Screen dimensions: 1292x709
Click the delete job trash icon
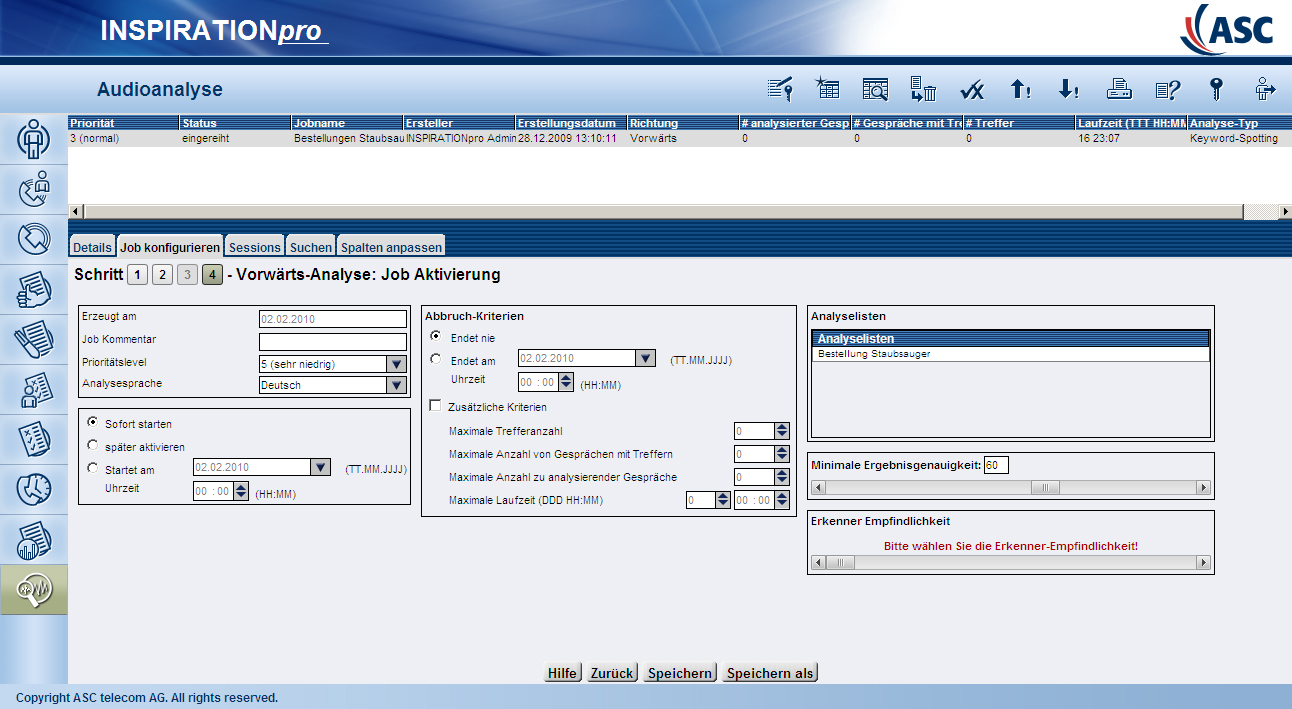coord(923,90)
